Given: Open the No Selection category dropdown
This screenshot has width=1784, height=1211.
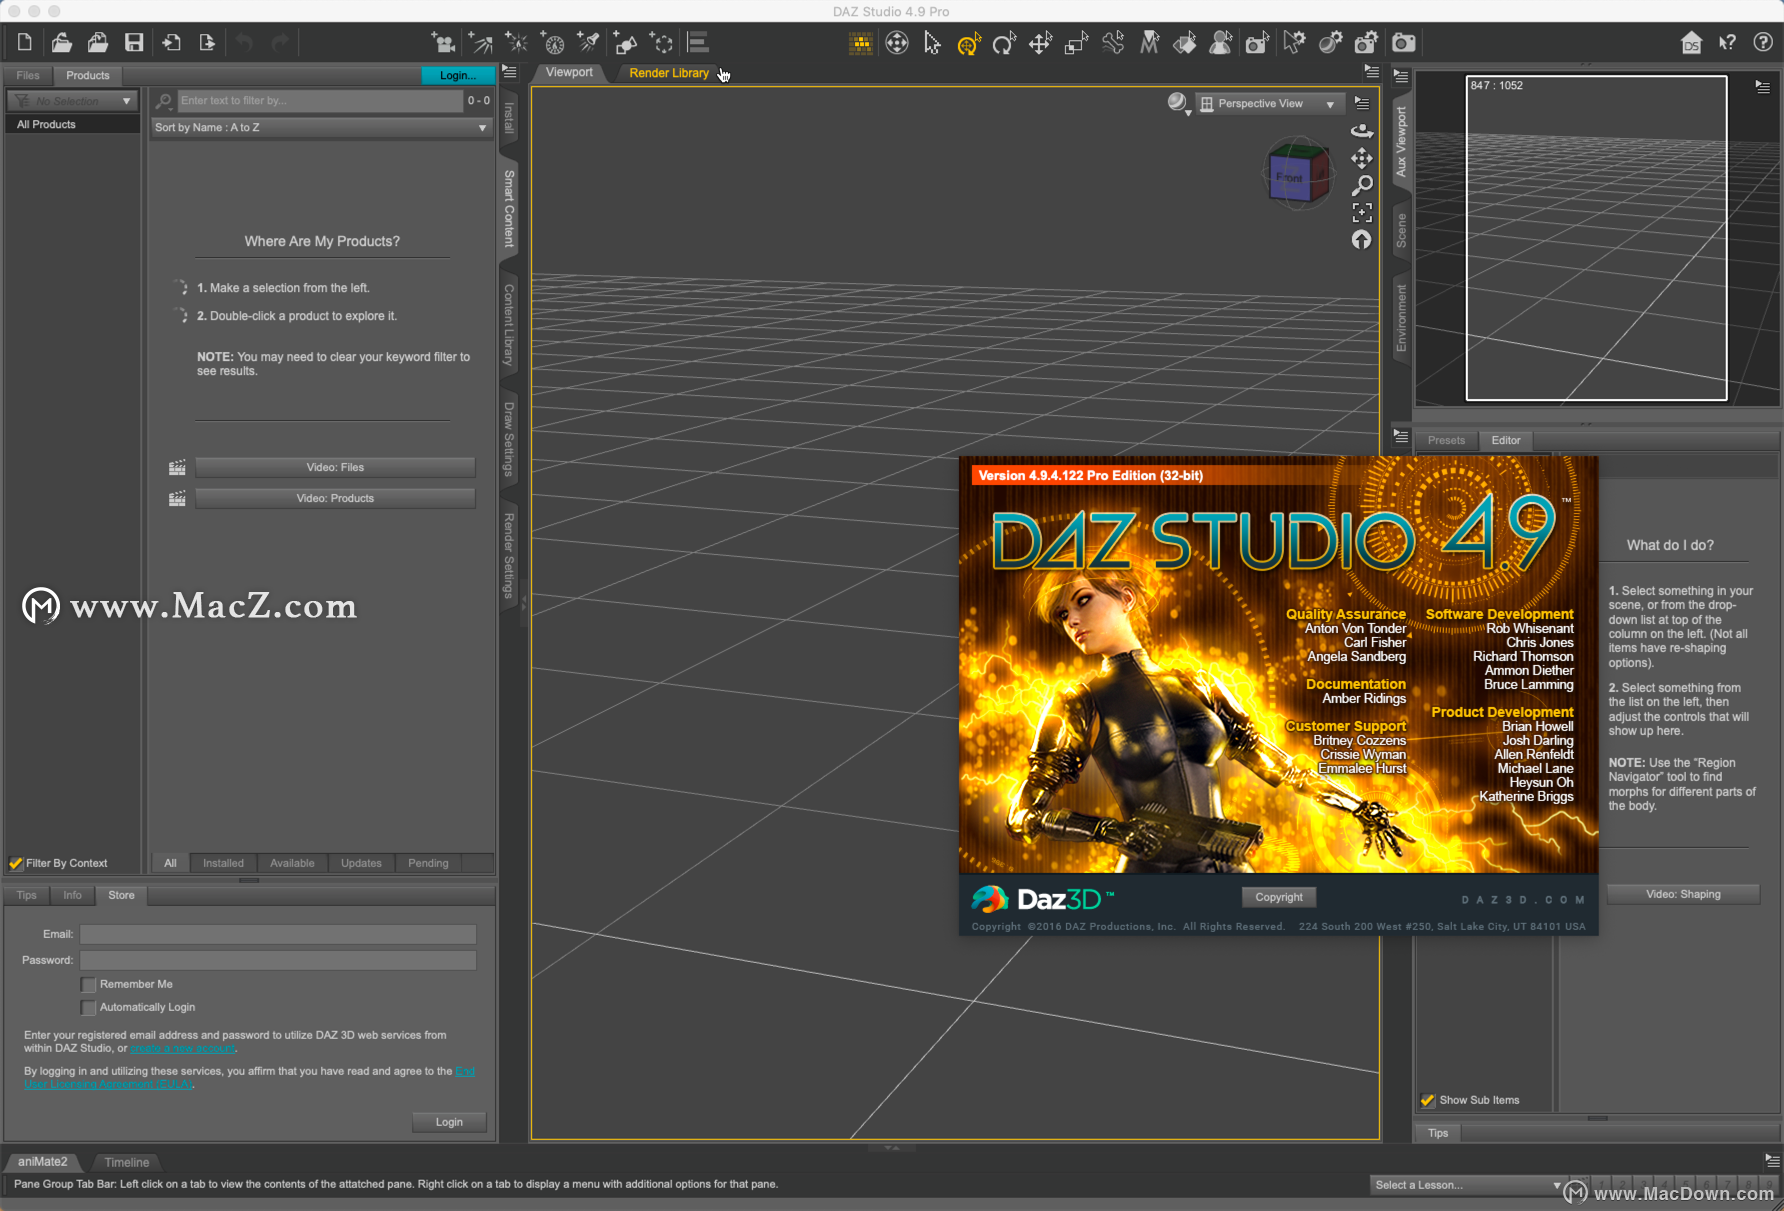Looking at the screenshot, I should (x=72, y=101).
